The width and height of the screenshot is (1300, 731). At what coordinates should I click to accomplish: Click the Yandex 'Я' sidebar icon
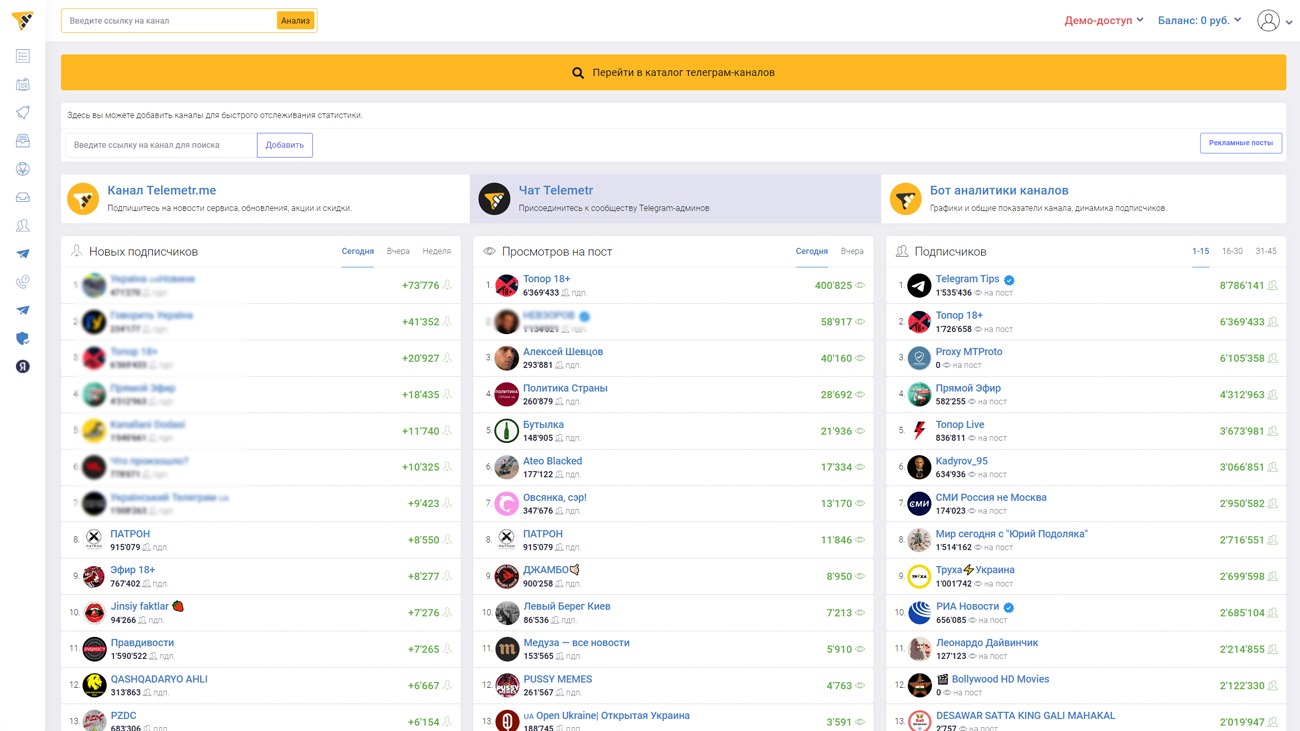point(22,367)
